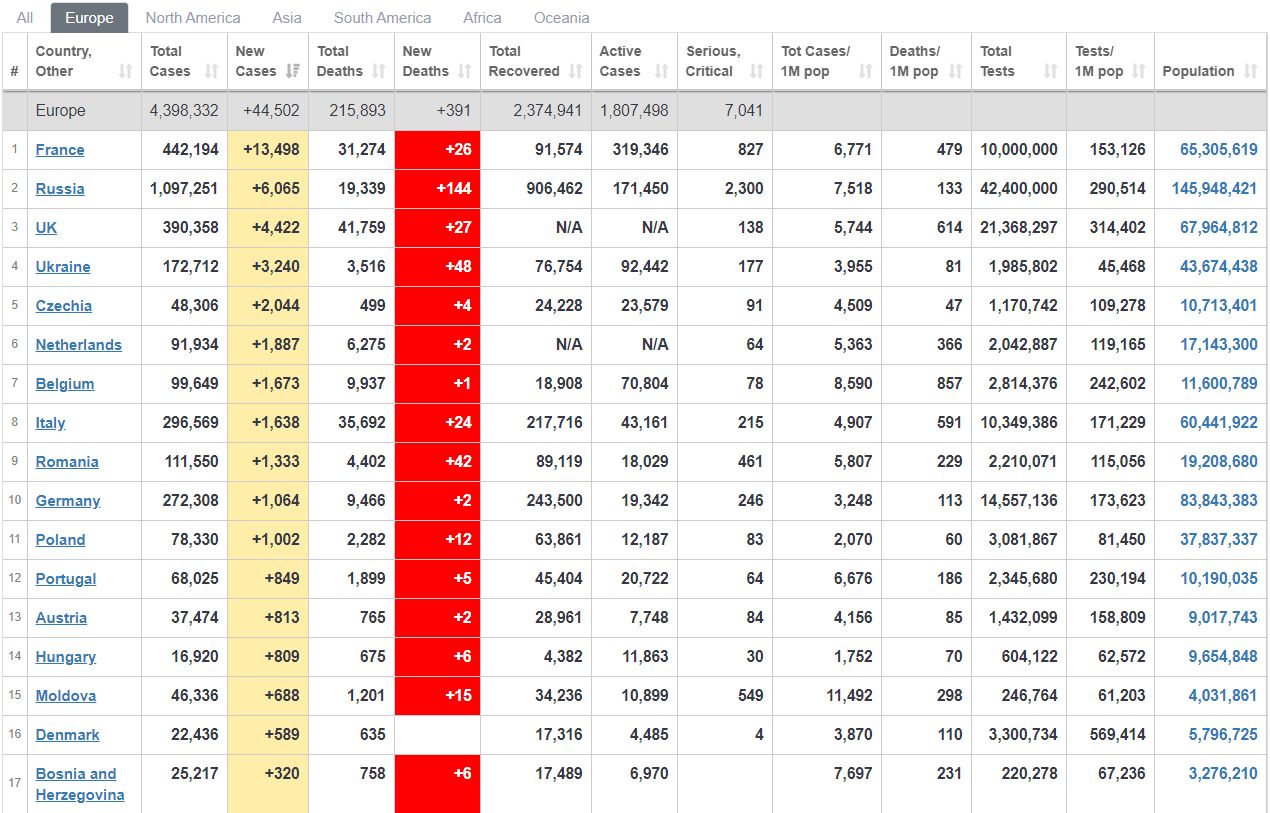Sort table by Total Deaths using arrow icon
This screenshot has width=1270, height=813.
pyautogui.click(x=379, y=71)
